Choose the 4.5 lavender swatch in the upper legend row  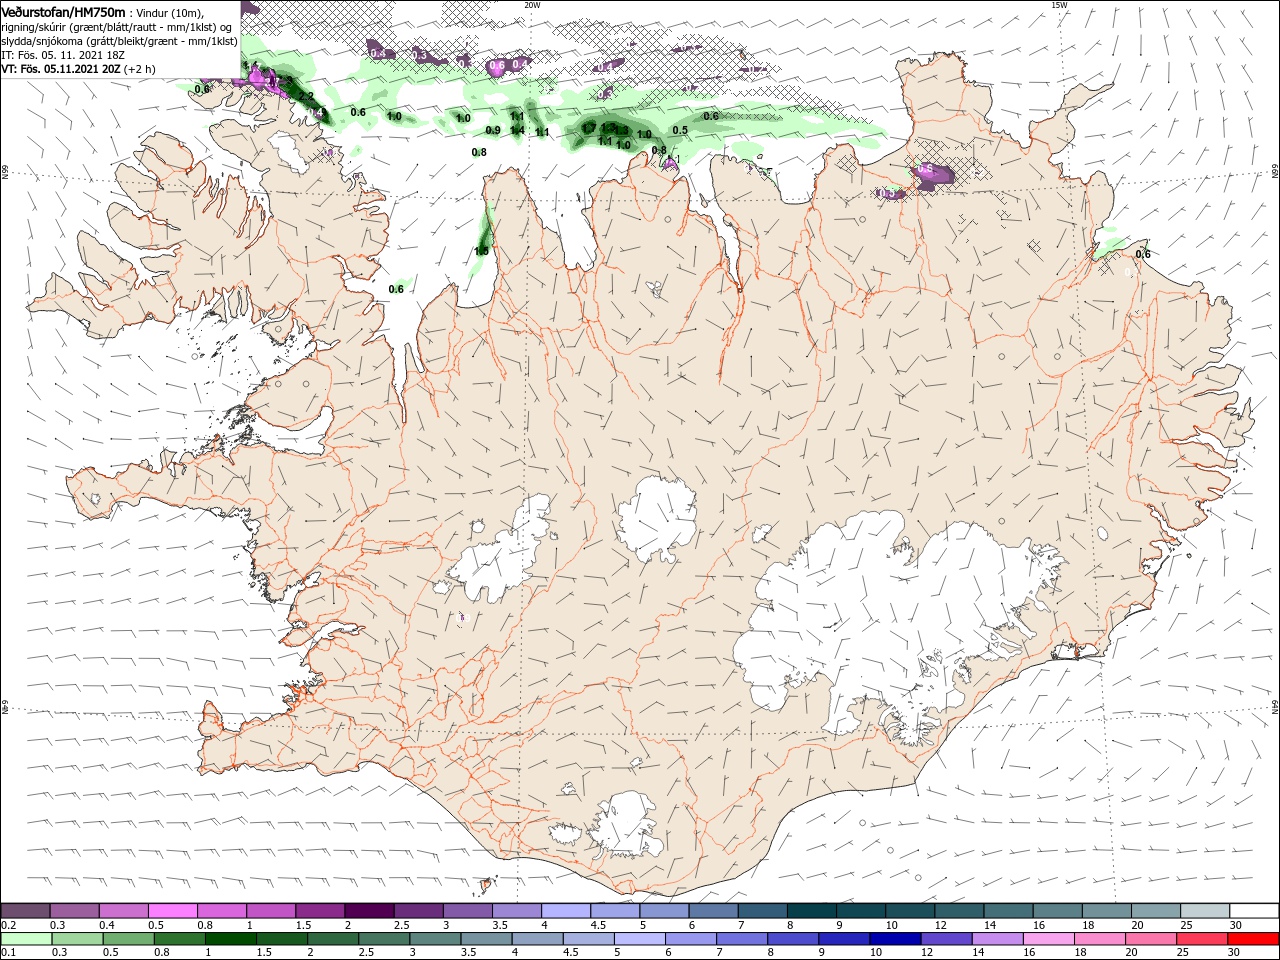click(x=615, y=911)
